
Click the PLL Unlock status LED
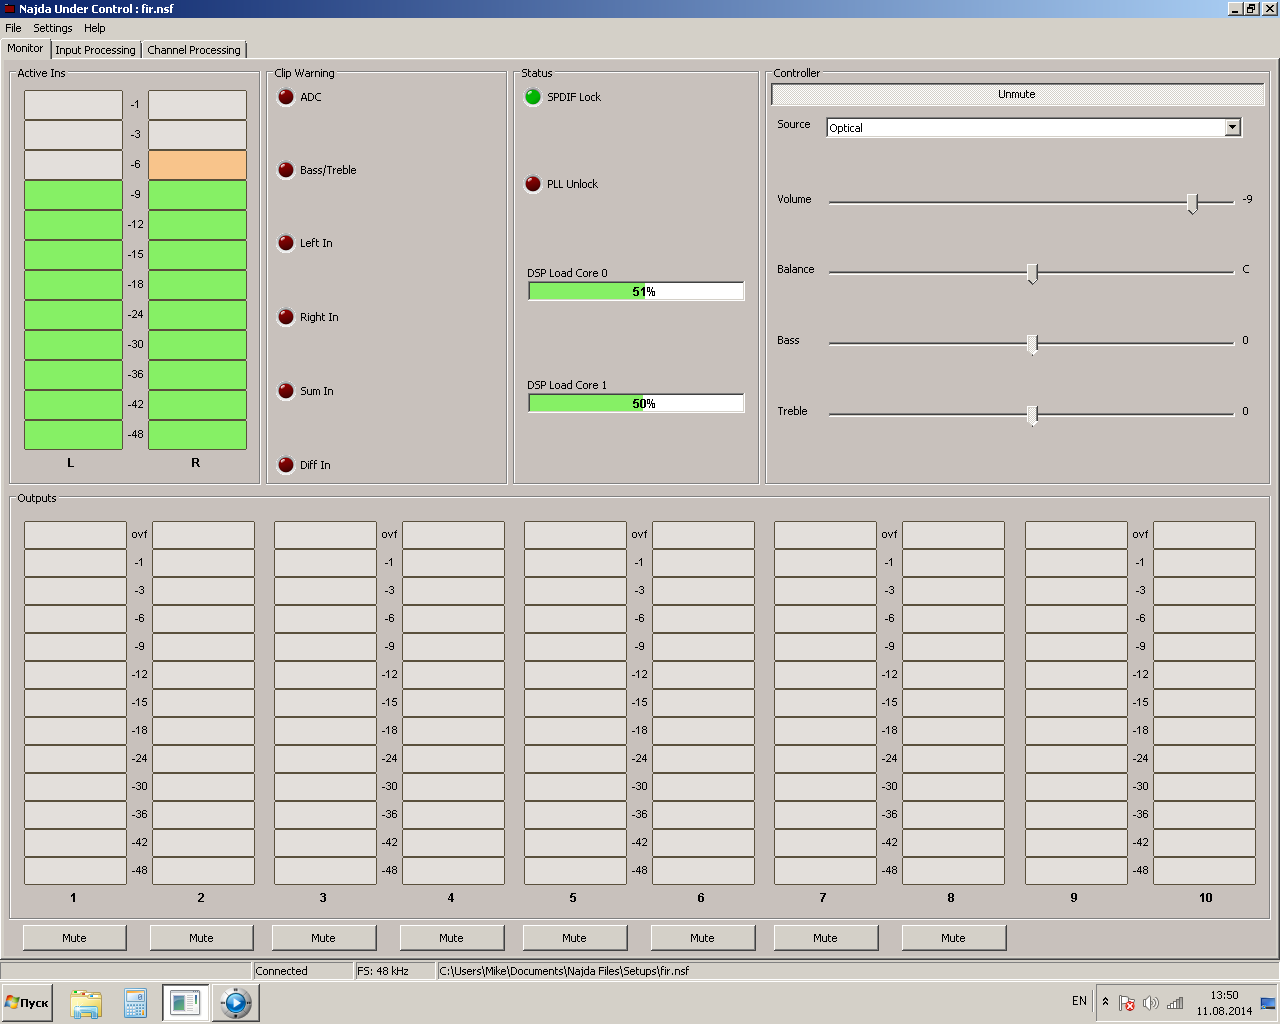(533, 184)
